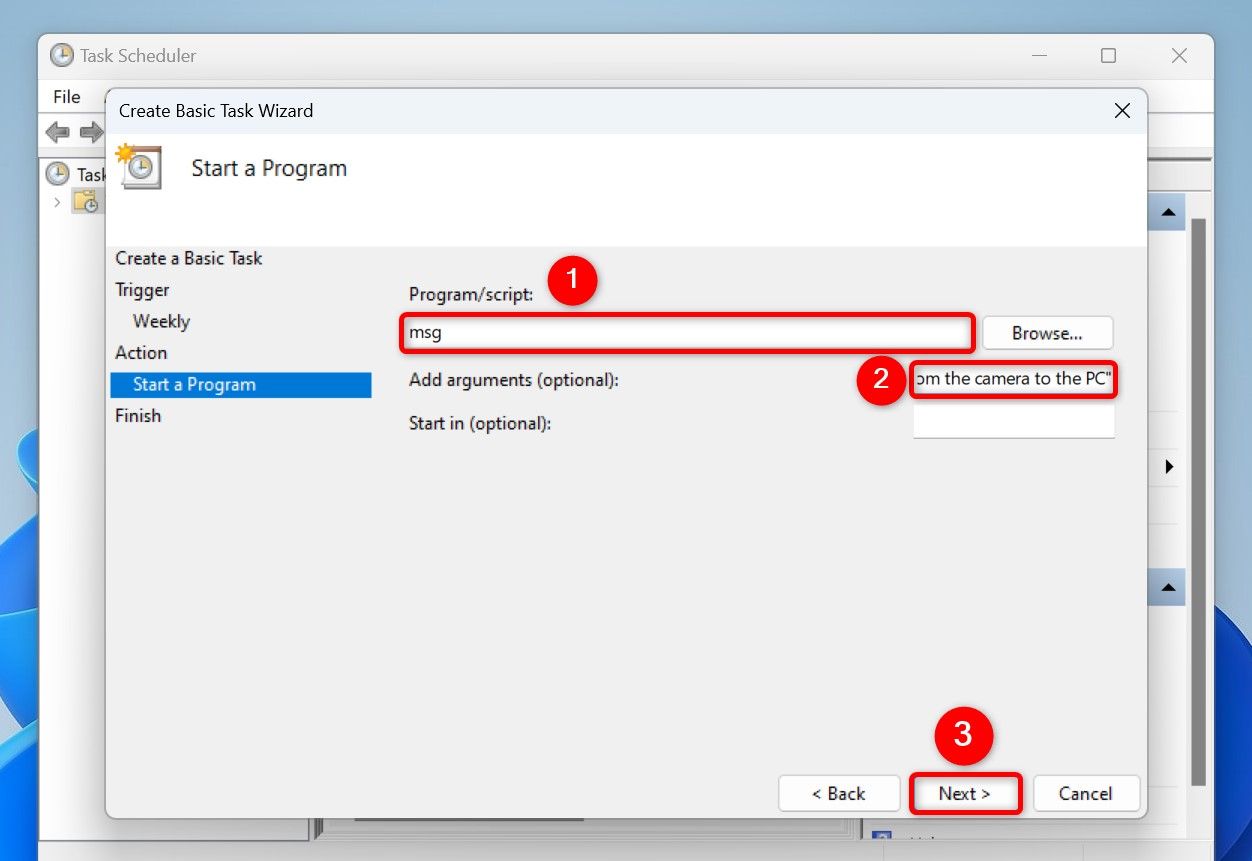
Task: Go to the previous step with Back
Action: (x=838, y=794)
